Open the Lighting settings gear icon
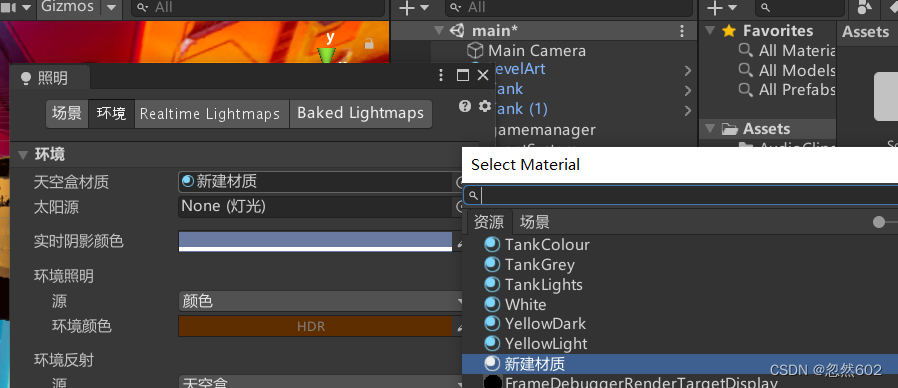The width and height of the screenshot is (898, 388). (485, 106)
